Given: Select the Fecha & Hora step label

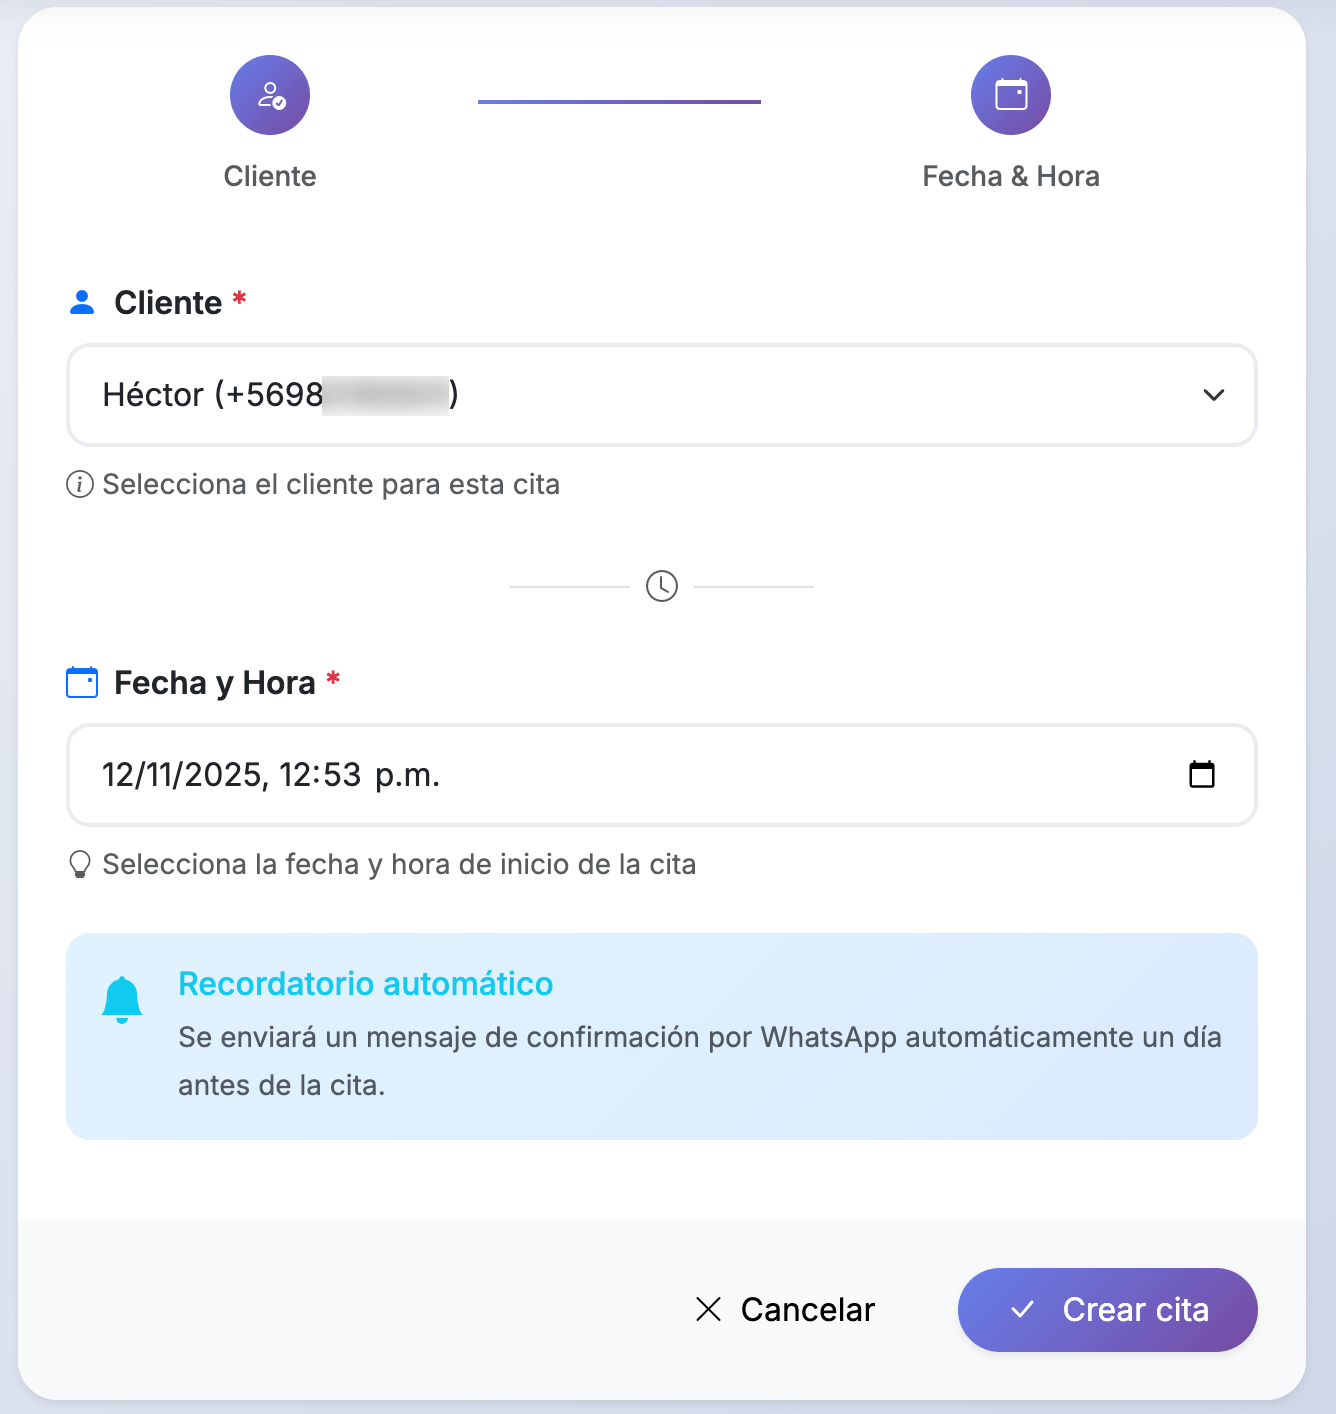Looking at the screenshot, I should click(x=1010, y=177).
